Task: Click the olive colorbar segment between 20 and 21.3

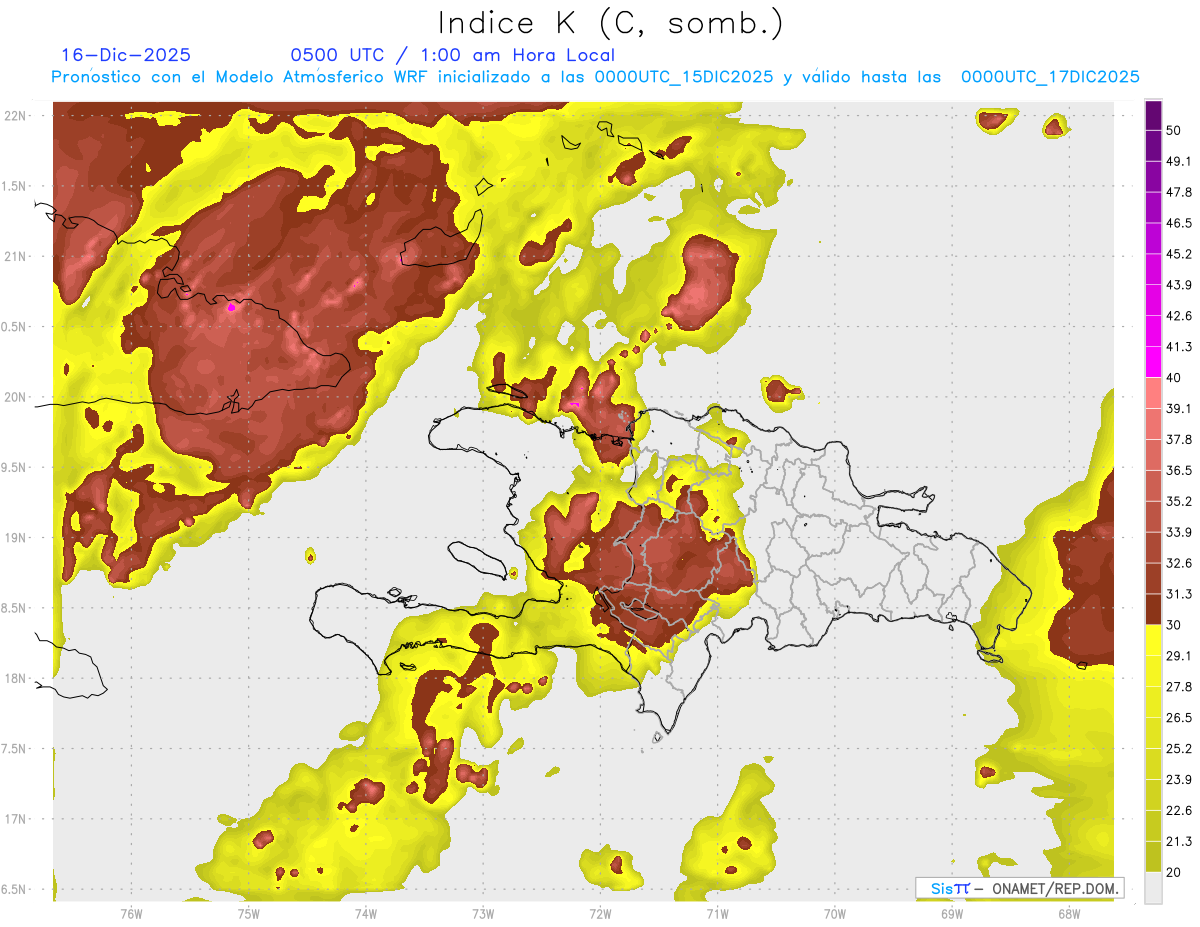Action: [1153, 856]
